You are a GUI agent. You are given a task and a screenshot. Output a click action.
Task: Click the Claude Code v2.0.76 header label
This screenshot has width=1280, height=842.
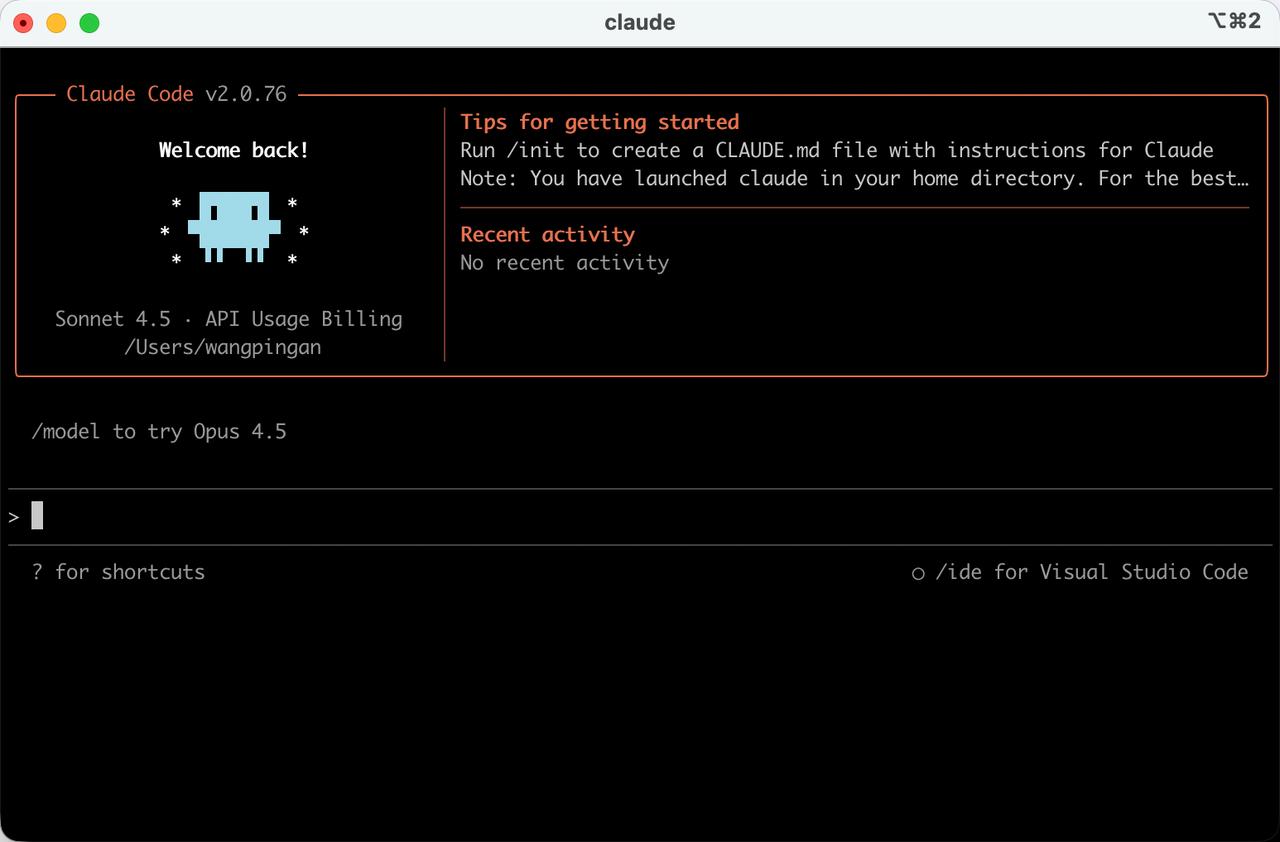[175, 93]
